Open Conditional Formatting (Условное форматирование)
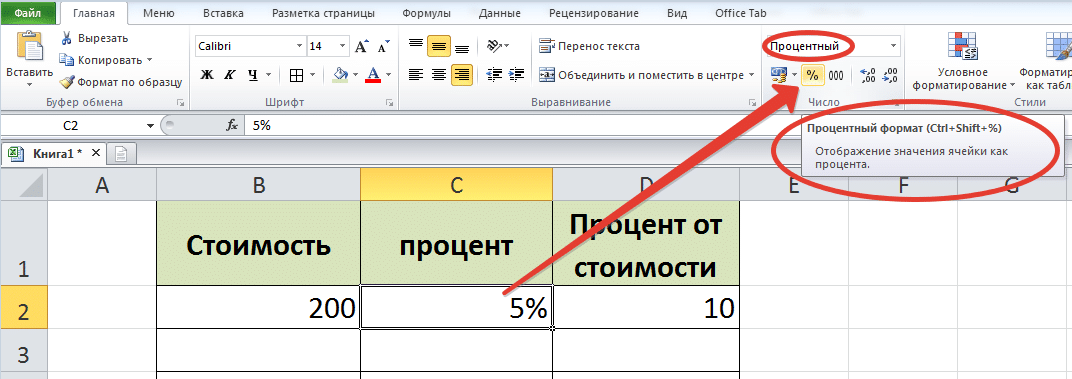 pyautogui.click(x=962, y=62)
